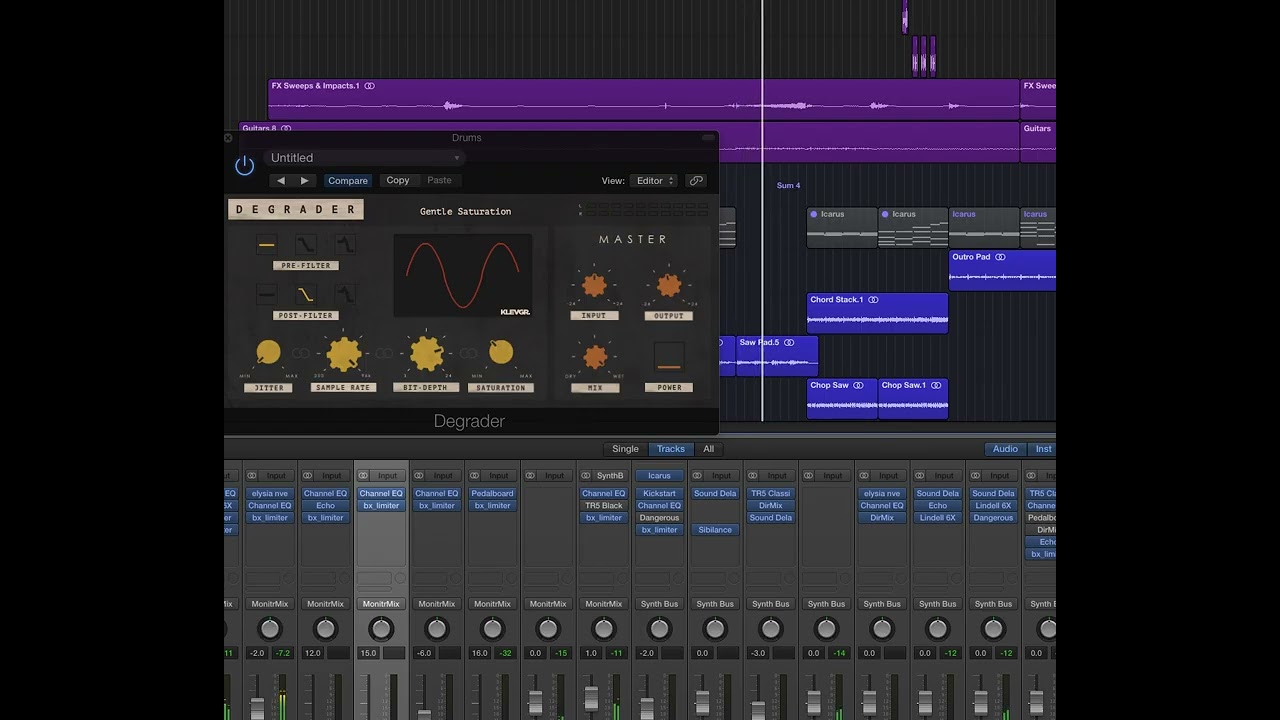This screenshot has height=720, width=1280.
Task: Open the MonitrMix output dropdown on selected channel
Action: point(381,604)
